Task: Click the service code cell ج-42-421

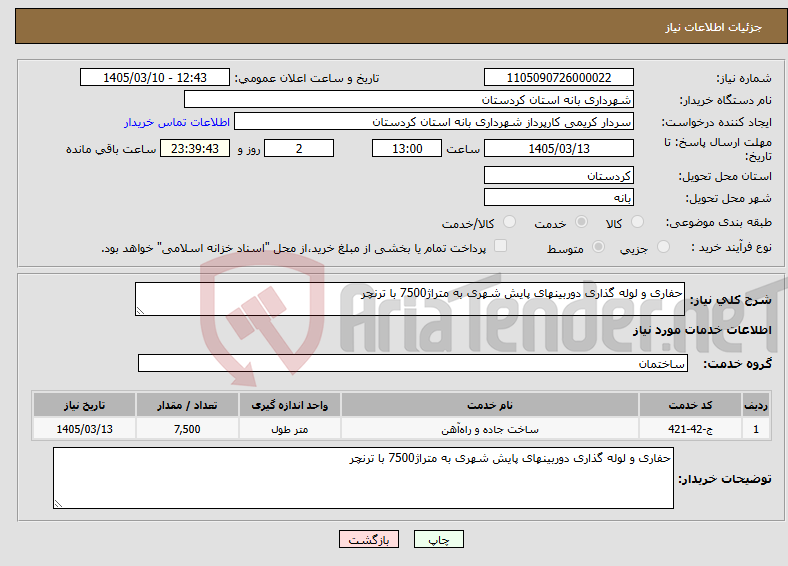Action: tap(691, 429)
